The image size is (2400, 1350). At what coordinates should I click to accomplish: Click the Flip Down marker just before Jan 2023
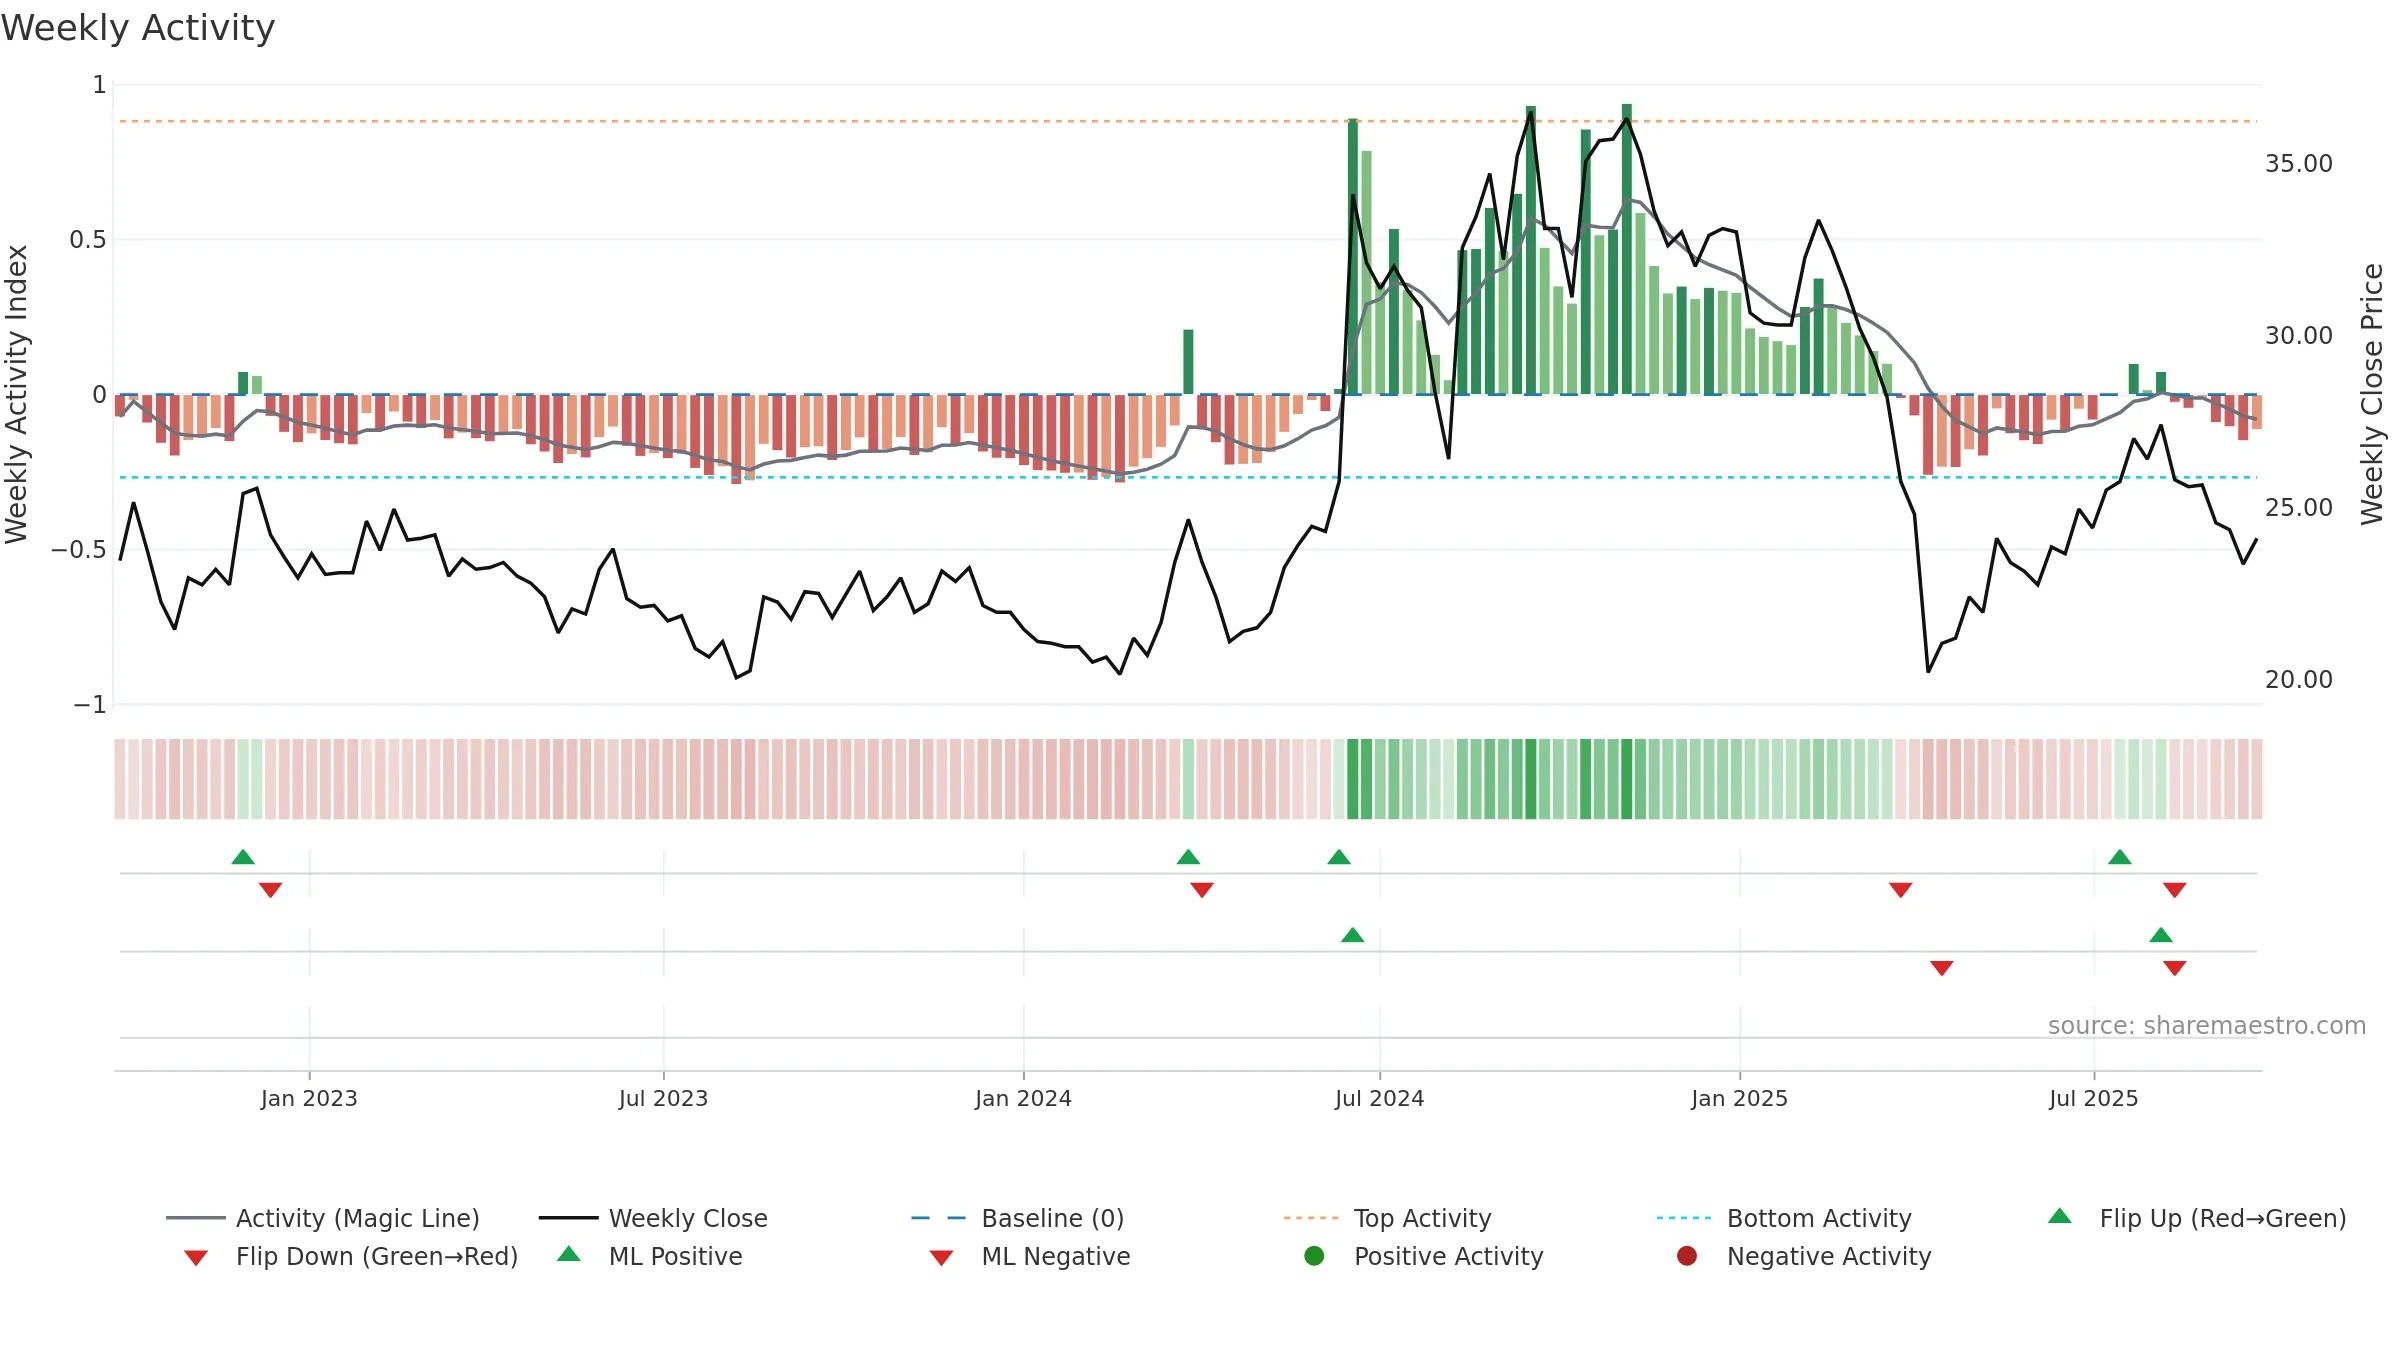[x=270, y=890]
